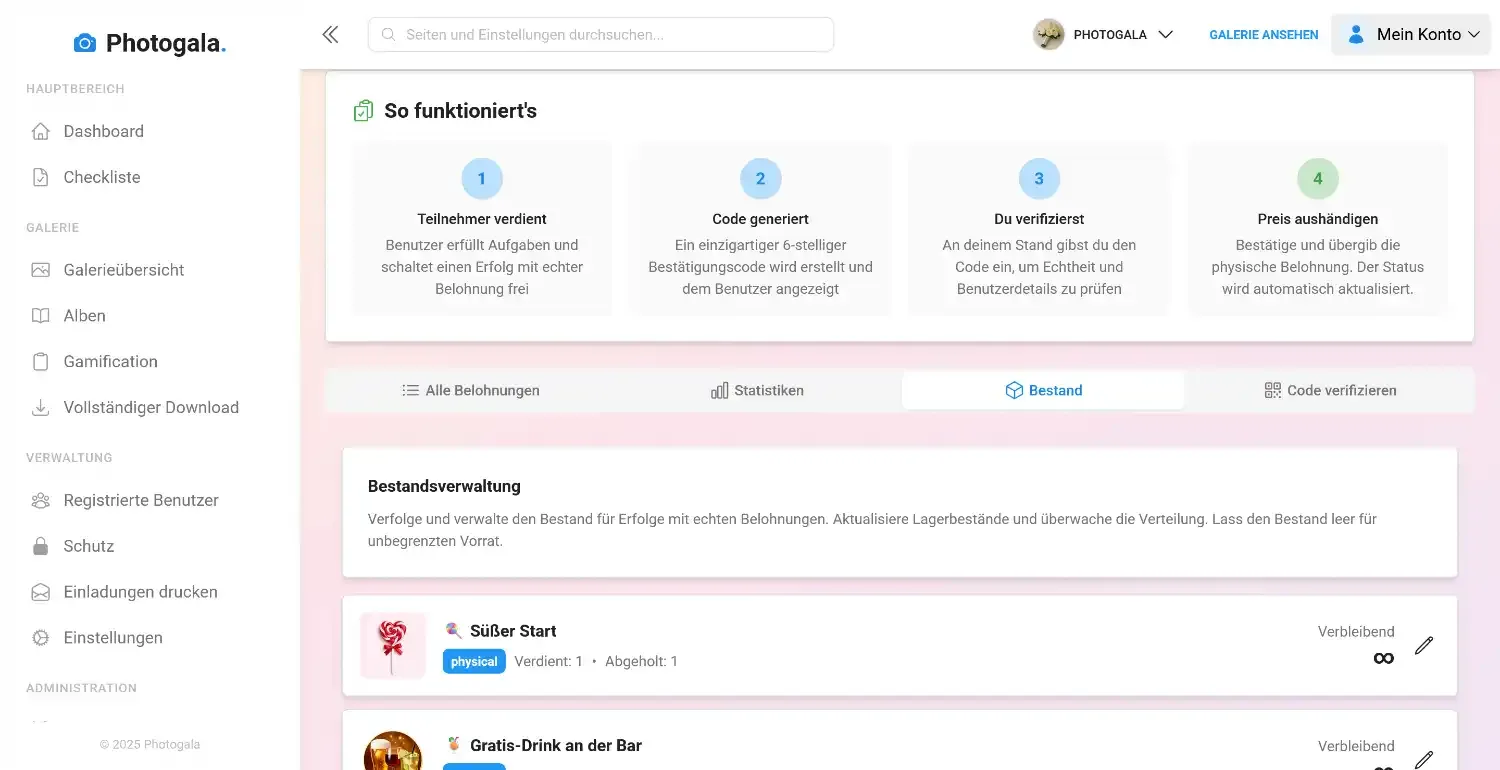Click the Checkliste document icon
This screenshot has width=1500, height=770.
41,178
